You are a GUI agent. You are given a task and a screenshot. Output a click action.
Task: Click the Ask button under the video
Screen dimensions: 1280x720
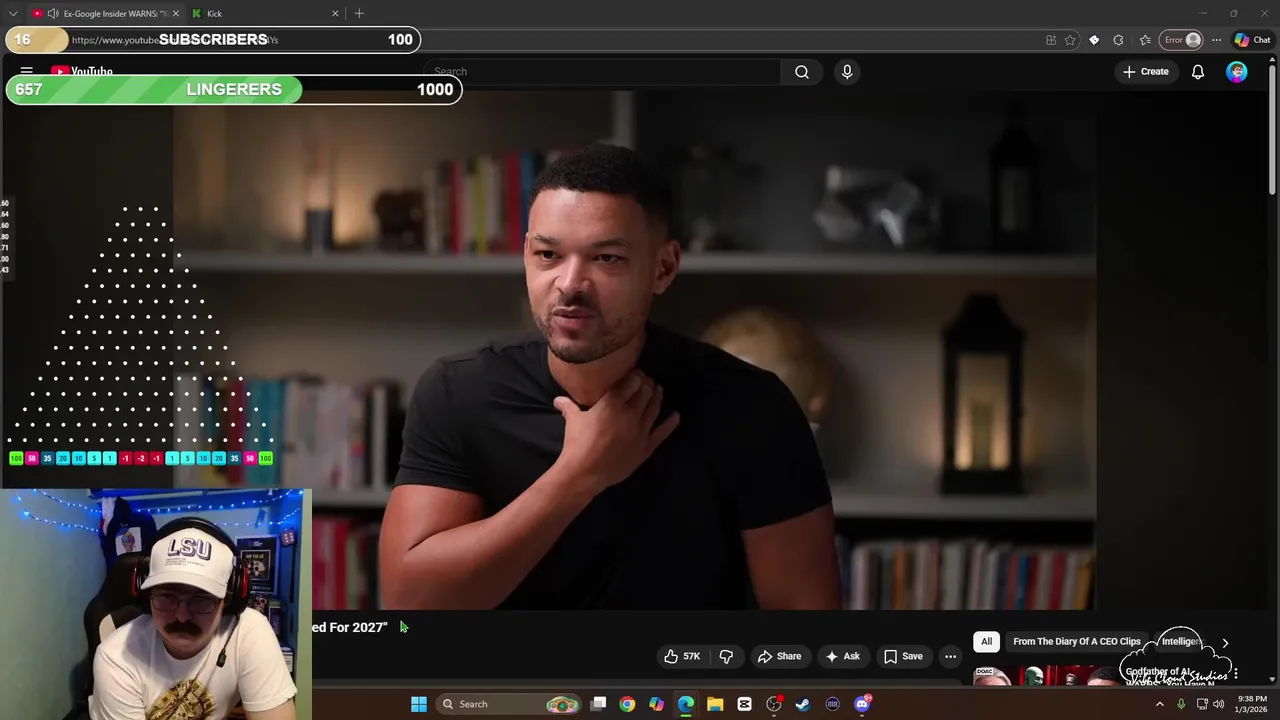[x=842, y=656]
